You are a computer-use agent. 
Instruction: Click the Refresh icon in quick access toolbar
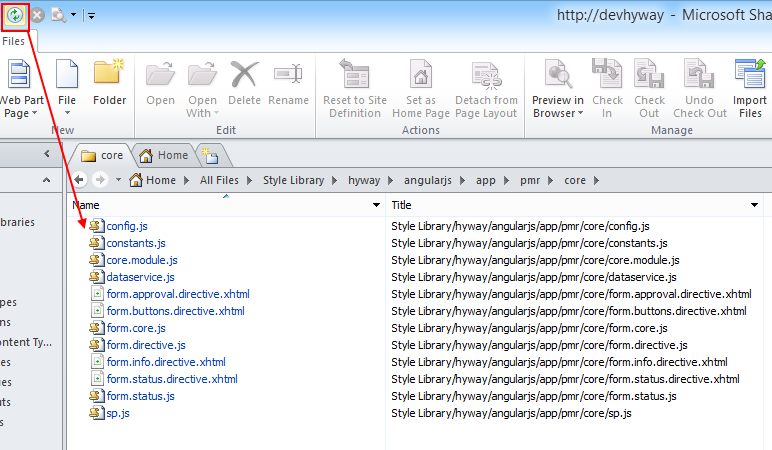(14, 15)
